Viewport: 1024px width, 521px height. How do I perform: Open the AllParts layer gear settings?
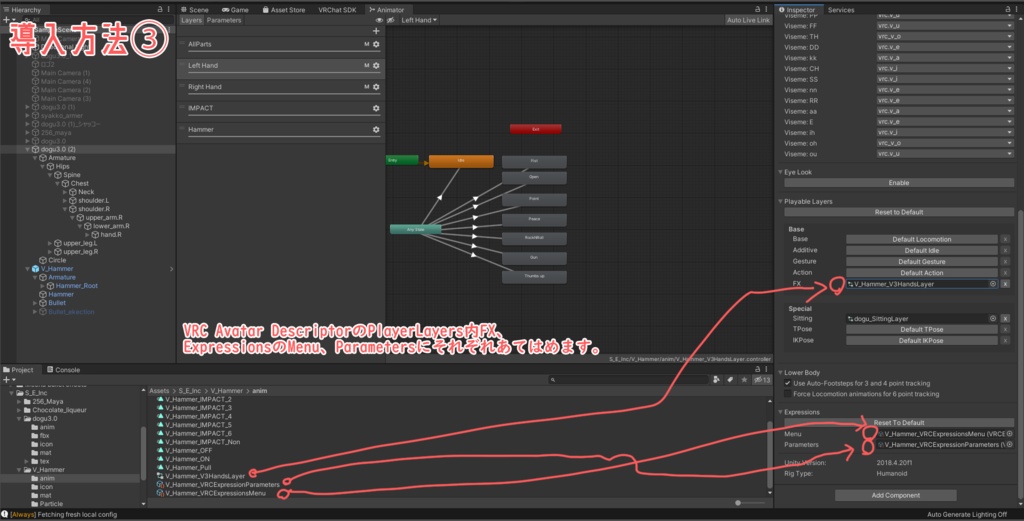pyautogui.click(x=376, y=44)
